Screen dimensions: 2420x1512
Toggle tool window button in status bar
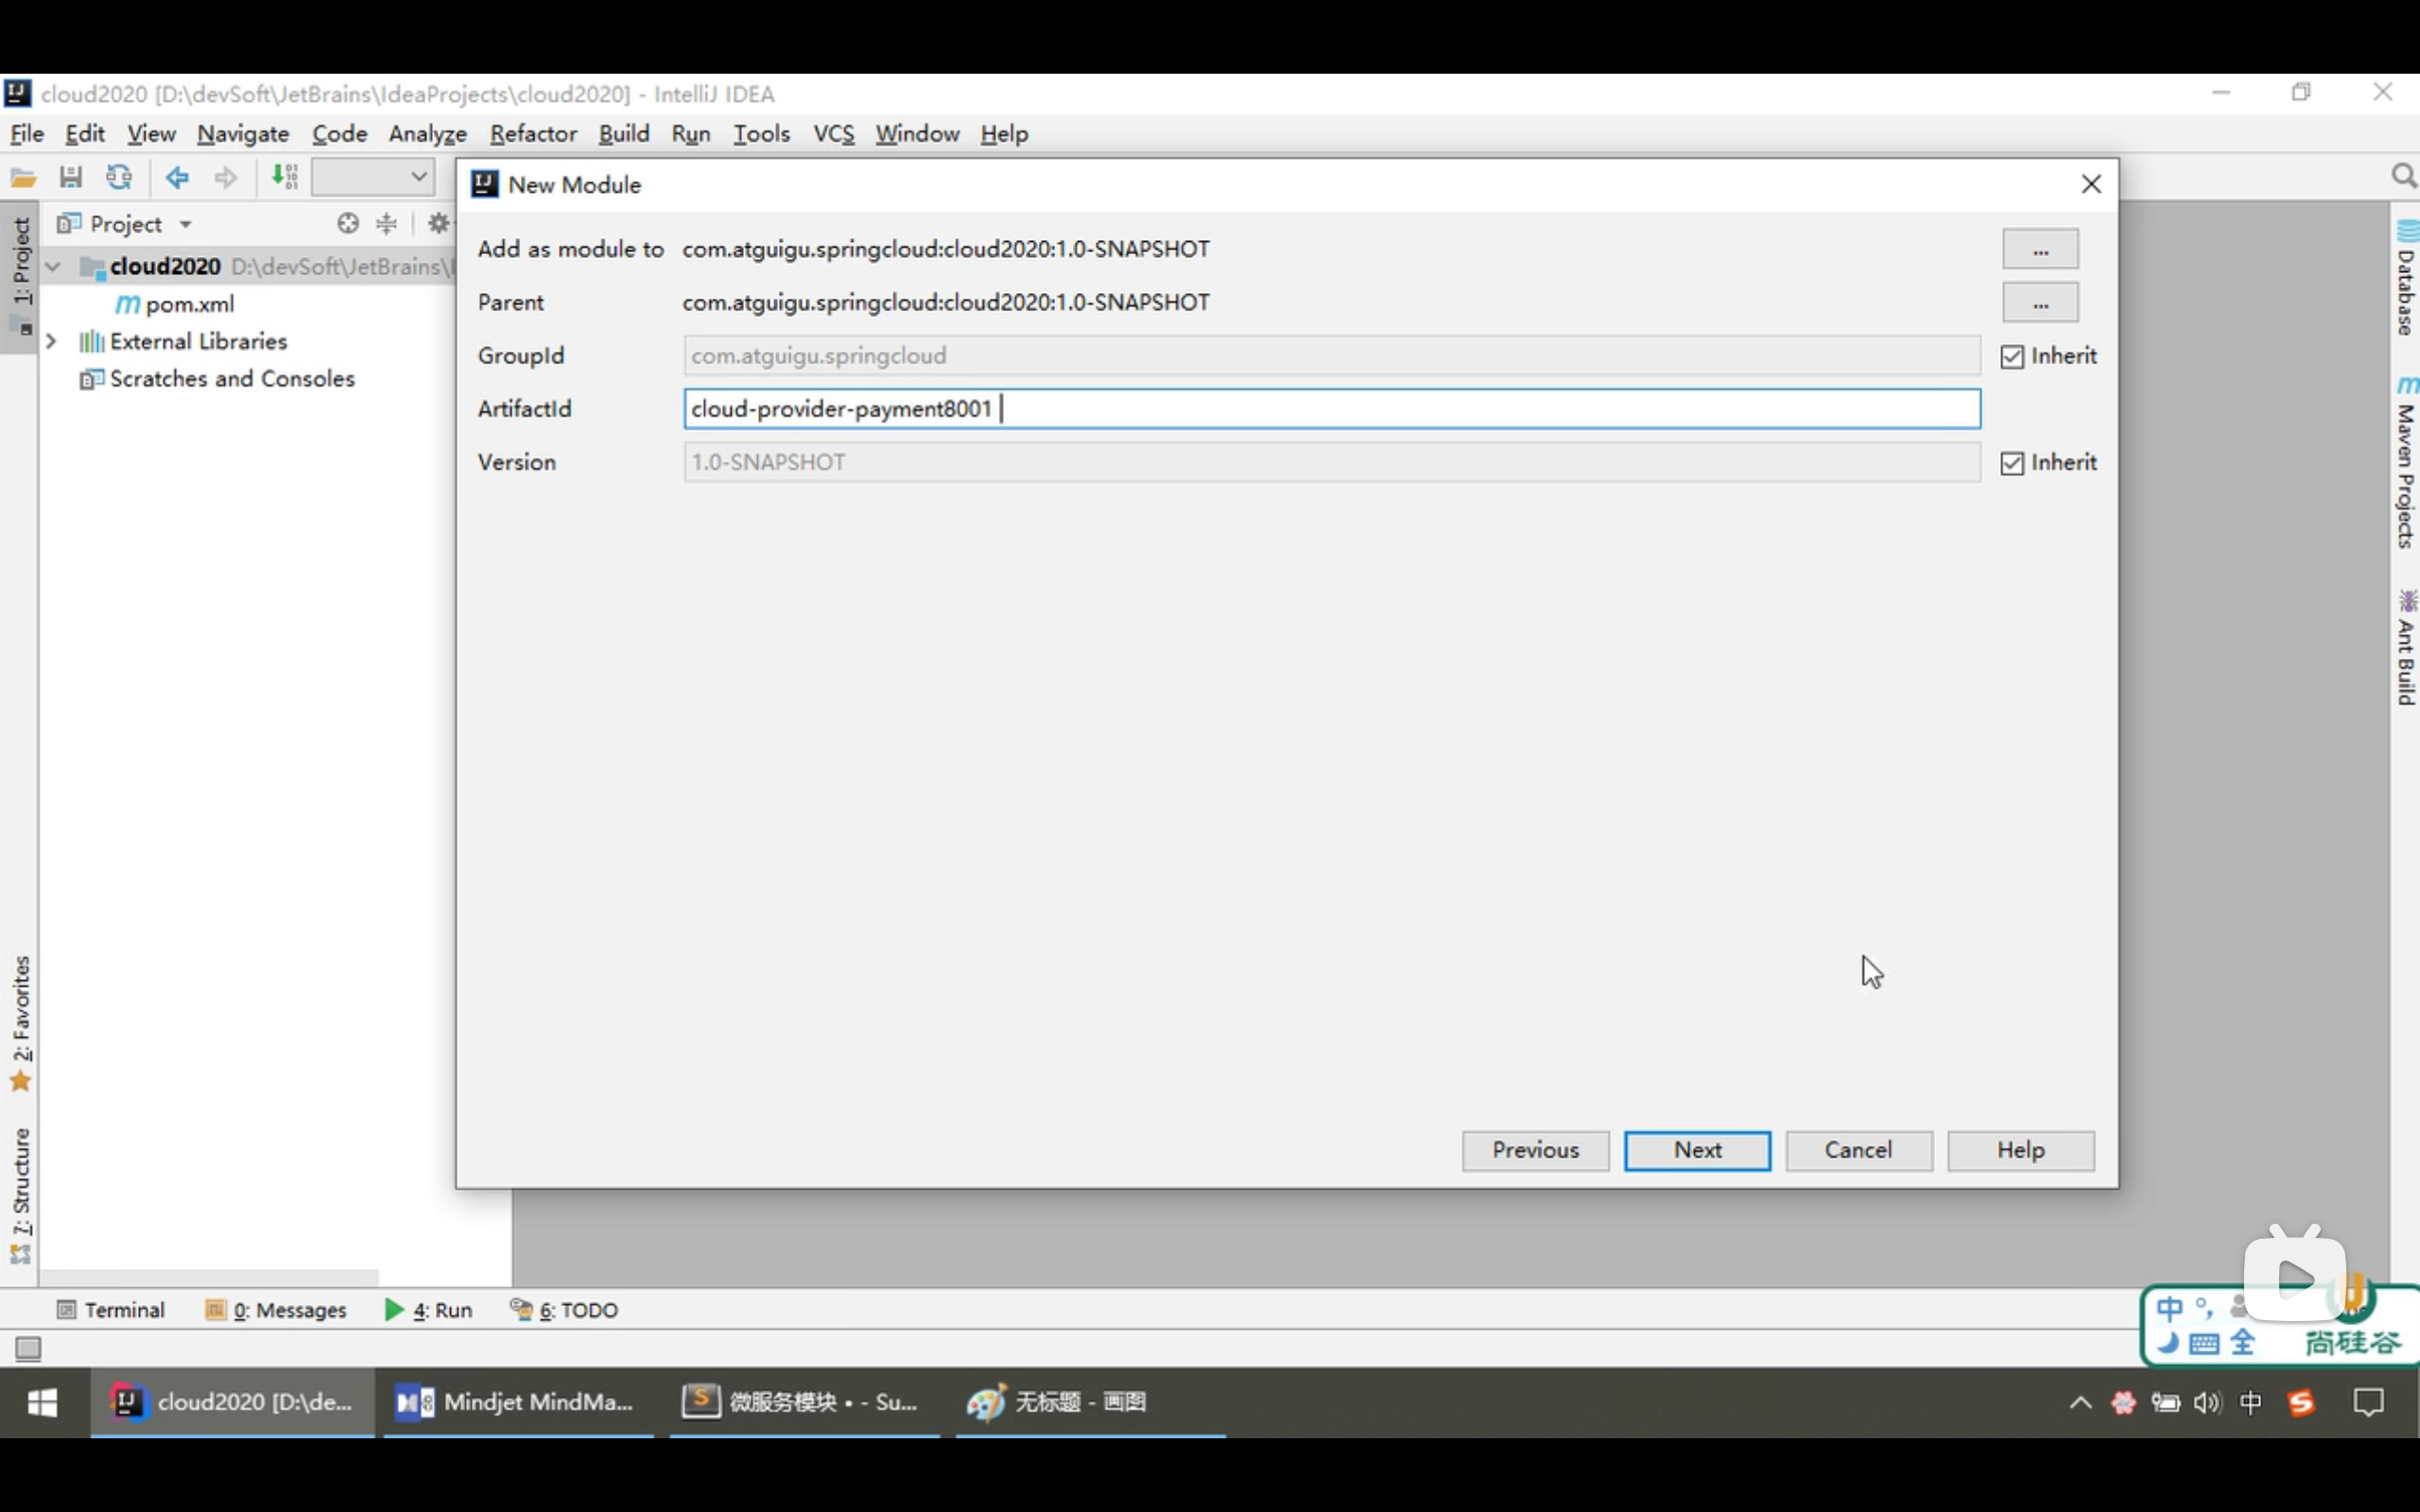pyautogui.click(x=28, y=1349)
